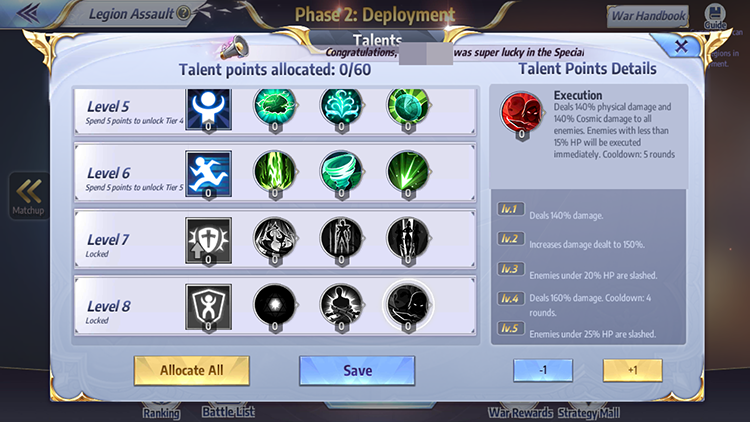Select the Level 6 running figure talent icon
Viewport: 750px width, 422px height.
(209, 174)
